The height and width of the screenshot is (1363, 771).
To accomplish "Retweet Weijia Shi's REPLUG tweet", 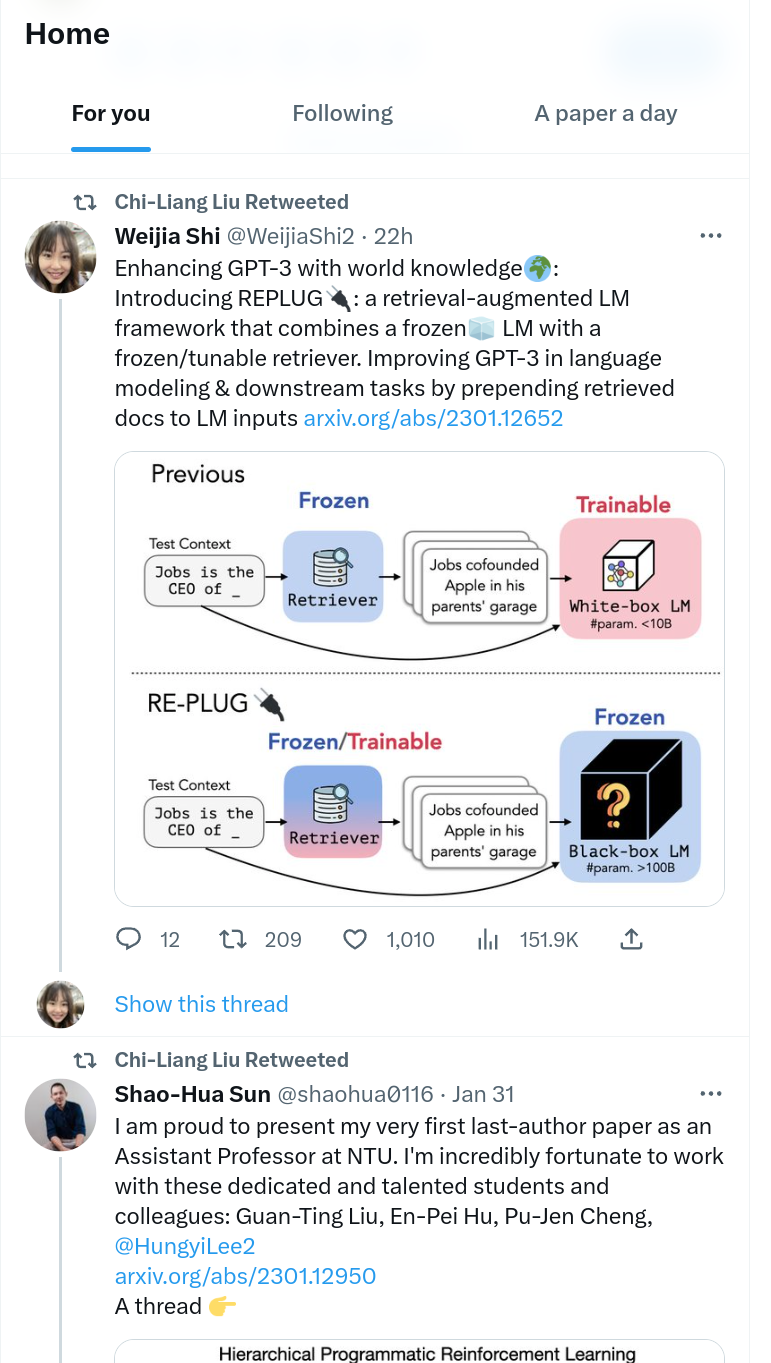I will tap(232, 939).
